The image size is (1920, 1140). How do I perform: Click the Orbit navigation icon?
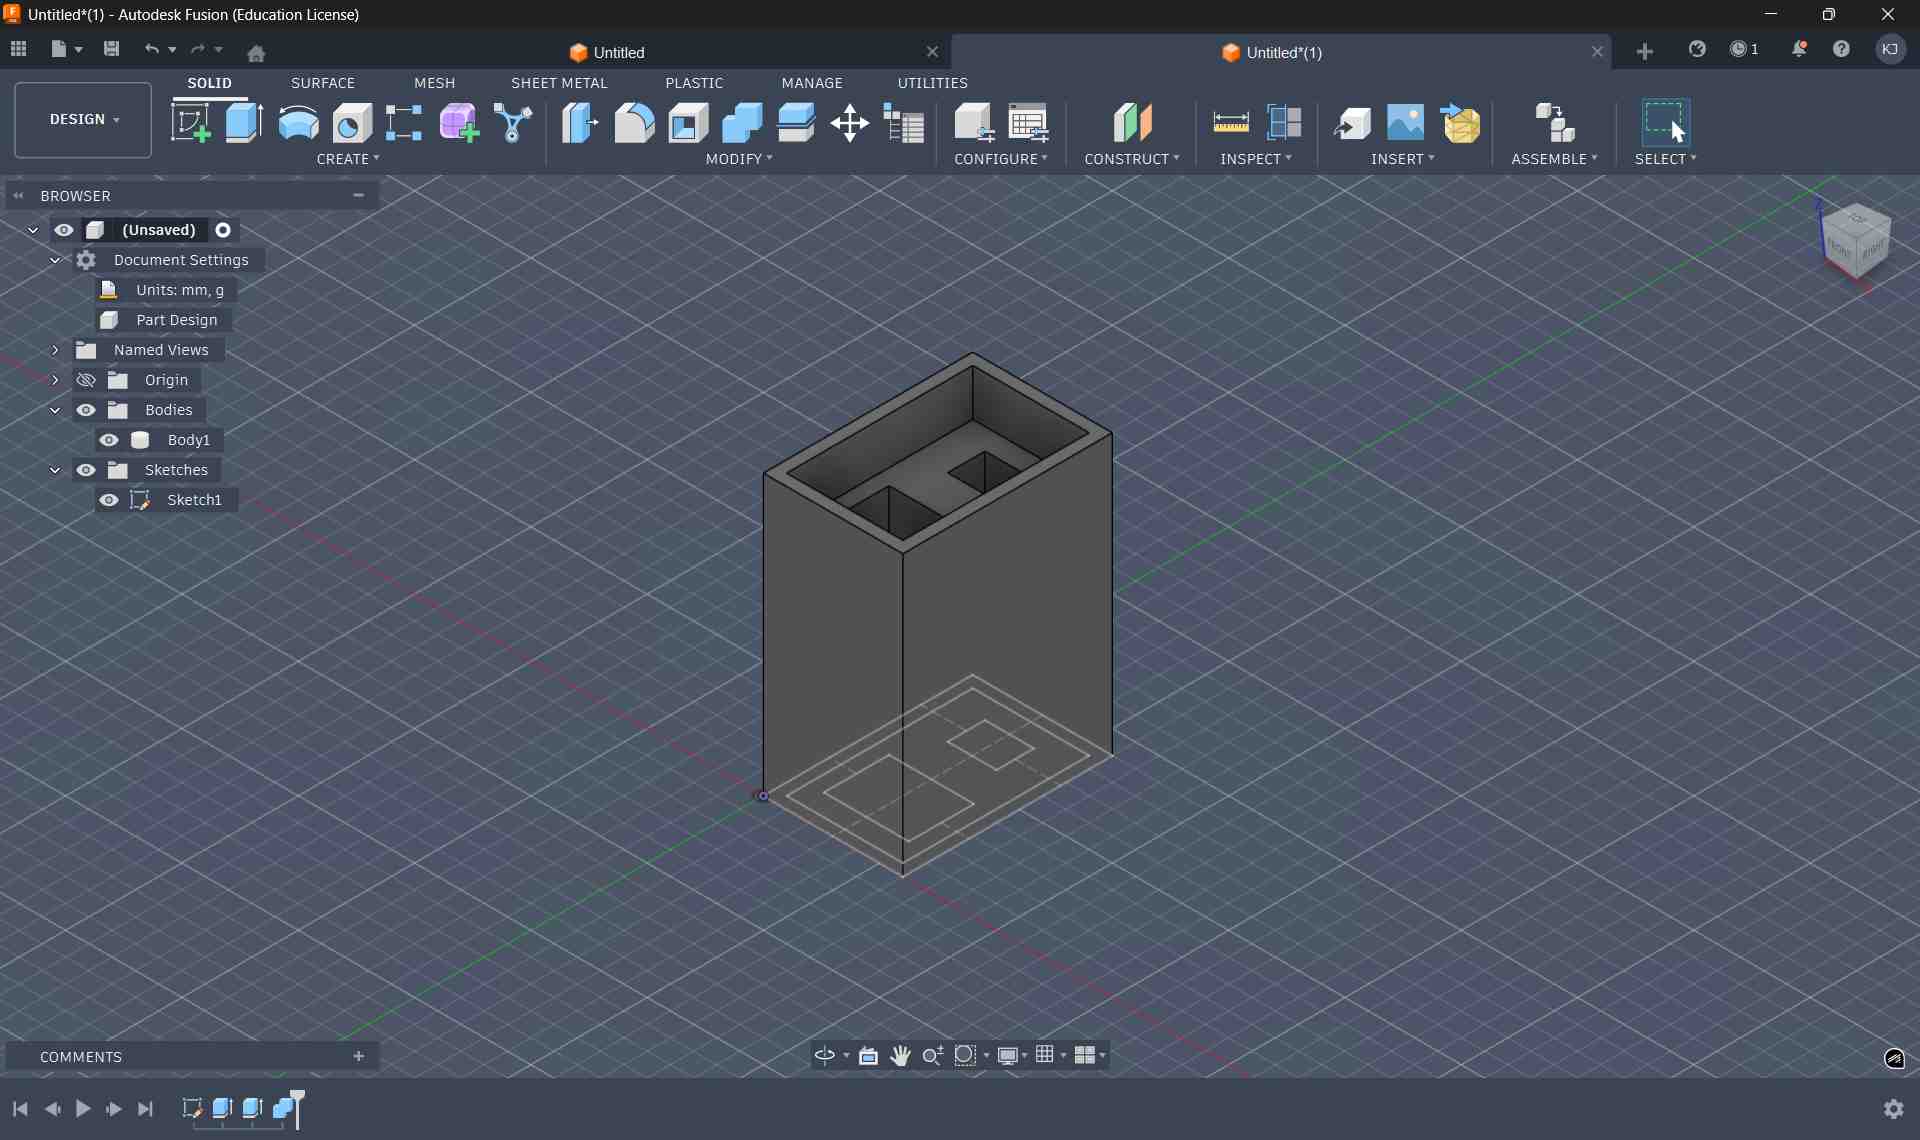coord(825,1055)
